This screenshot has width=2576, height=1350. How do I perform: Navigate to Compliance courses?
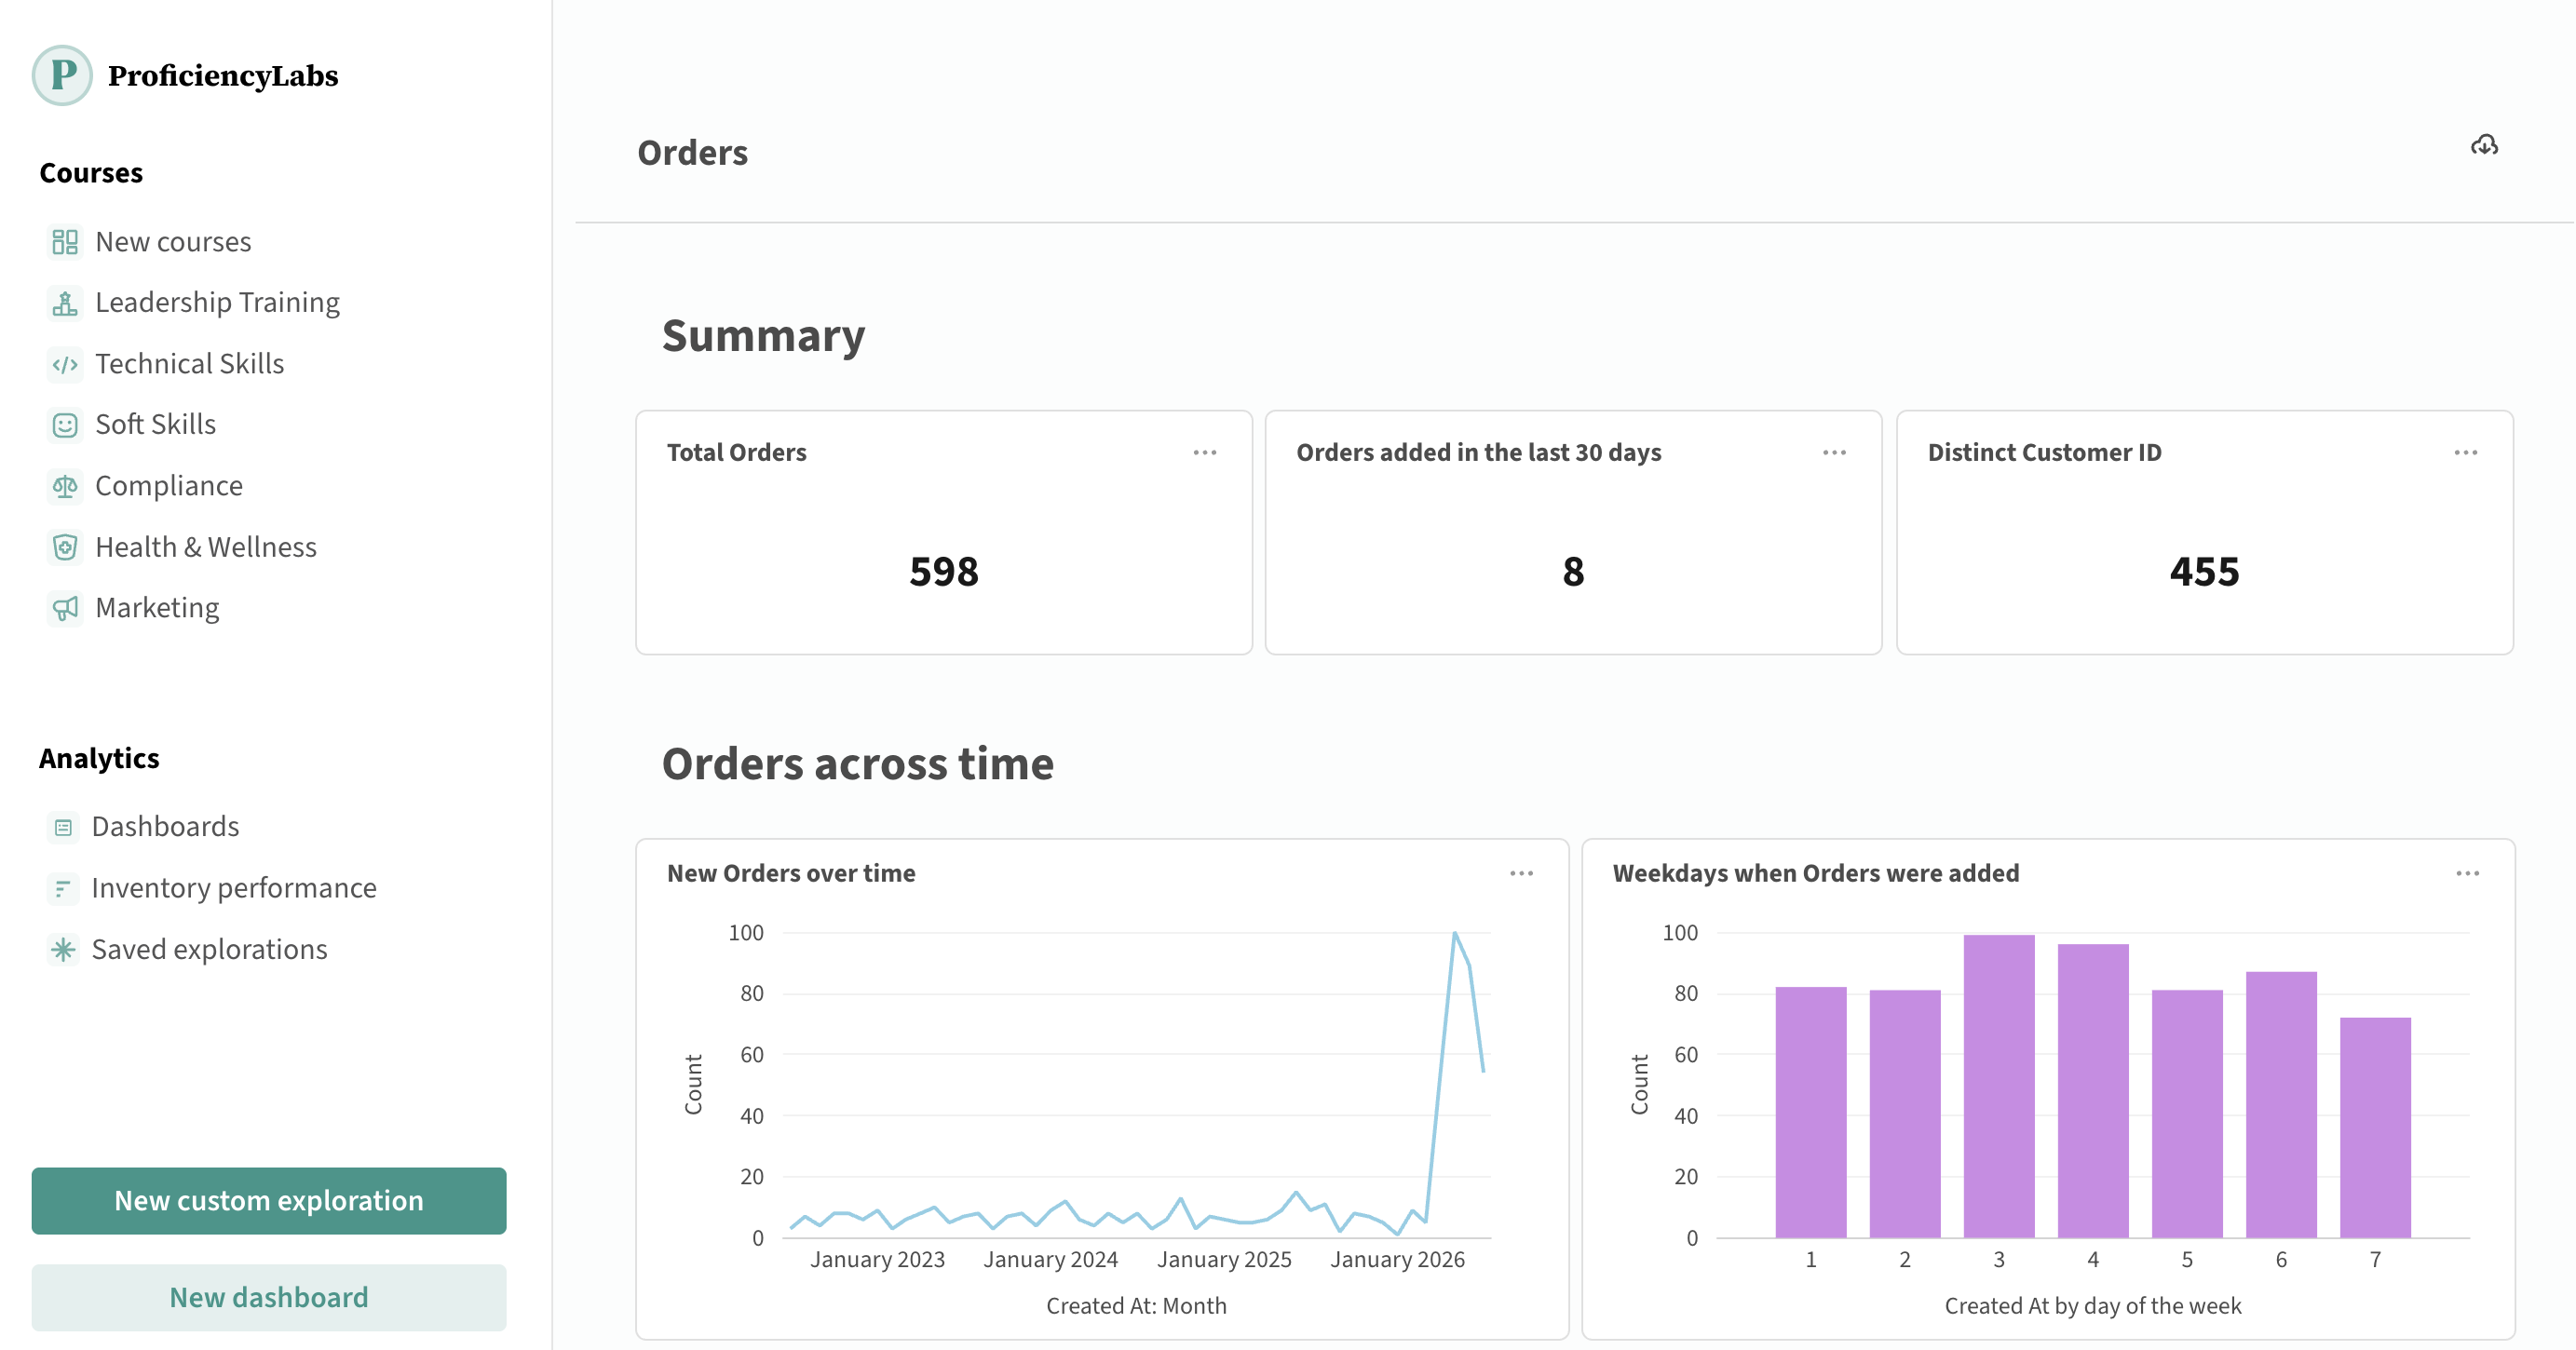(168, 486)
